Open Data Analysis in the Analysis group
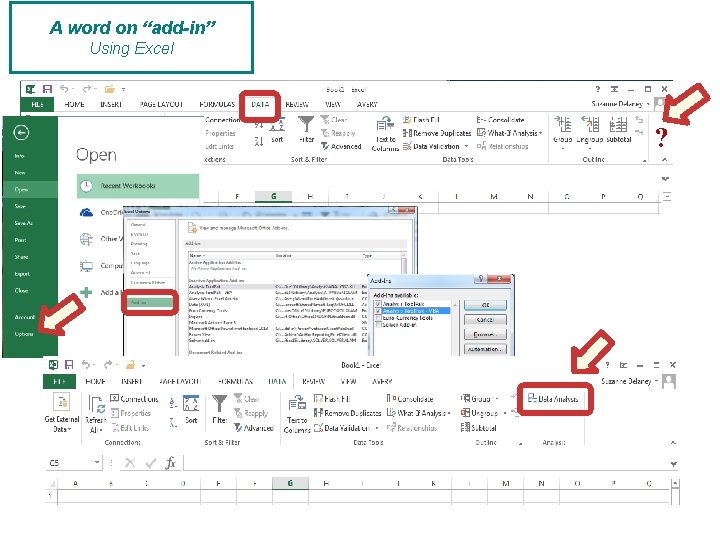 (553, 399)
